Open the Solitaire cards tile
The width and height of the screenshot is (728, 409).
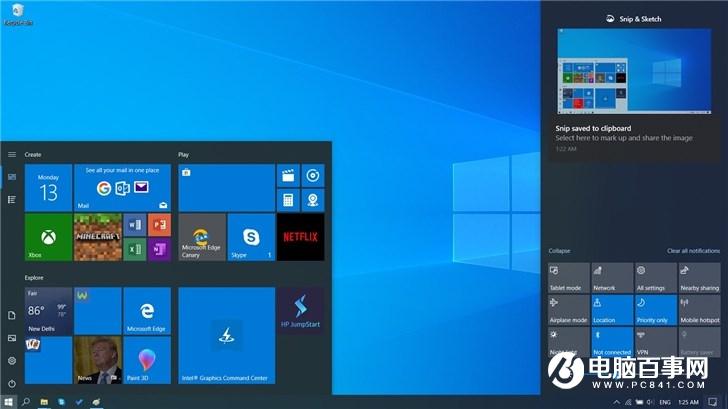pos(48,360)
